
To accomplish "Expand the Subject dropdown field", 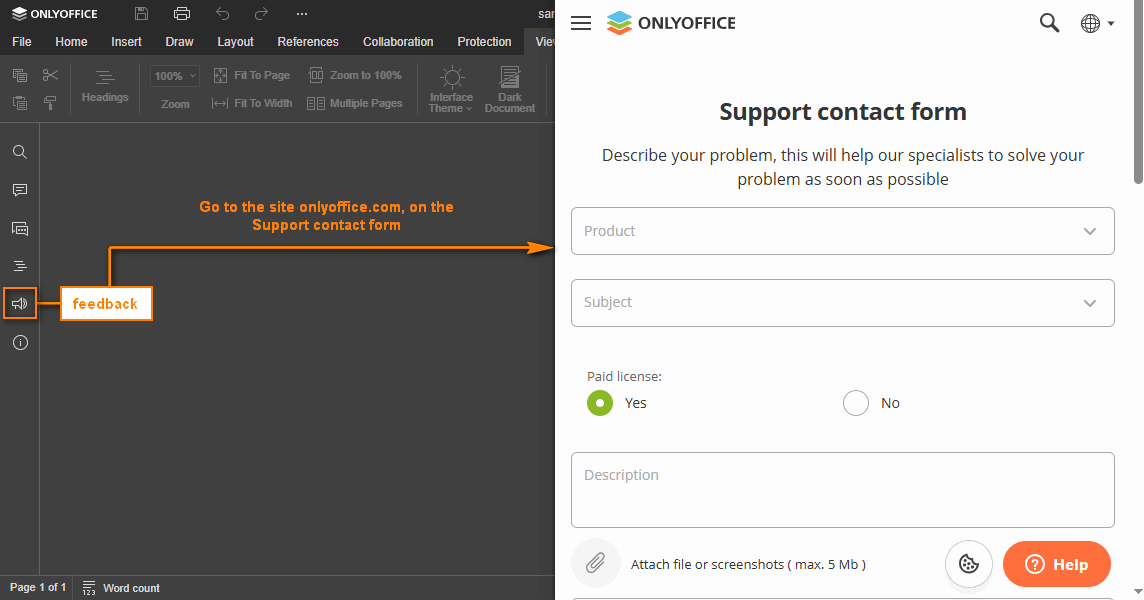I will point(843,303).
